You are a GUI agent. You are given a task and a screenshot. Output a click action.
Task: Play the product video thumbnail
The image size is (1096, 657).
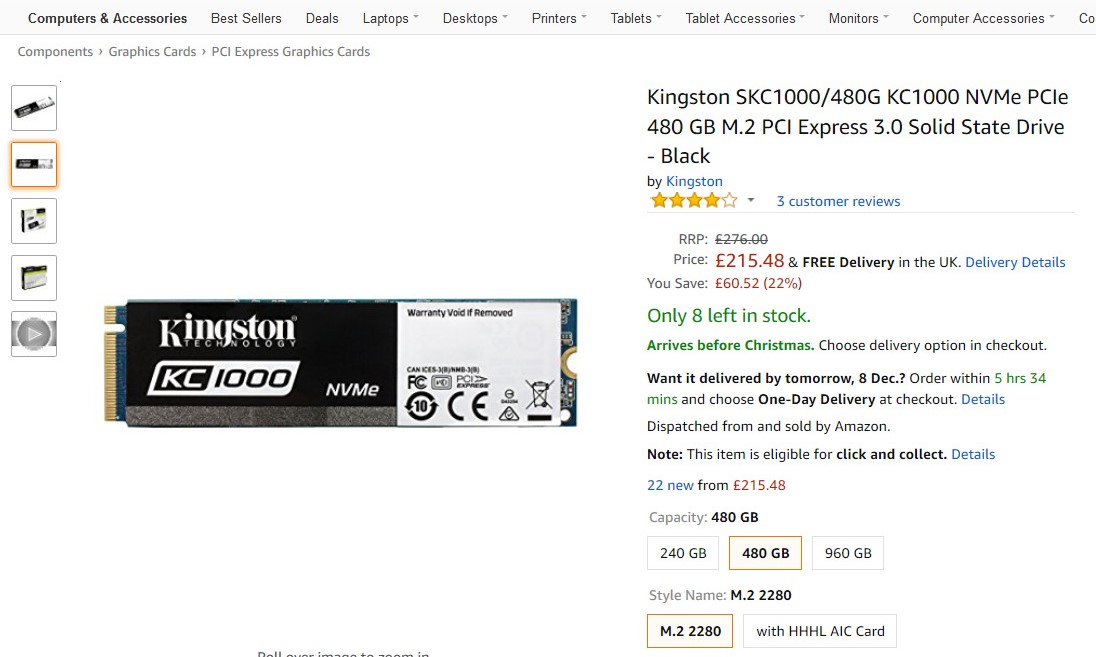34,334
